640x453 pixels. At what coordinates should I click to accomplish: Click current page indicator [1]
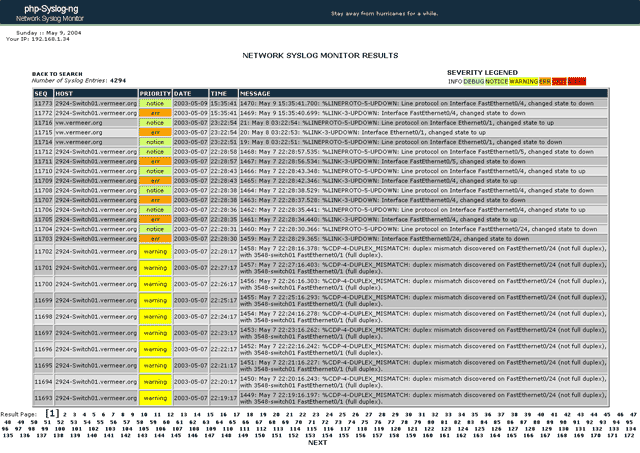point(52,413)
